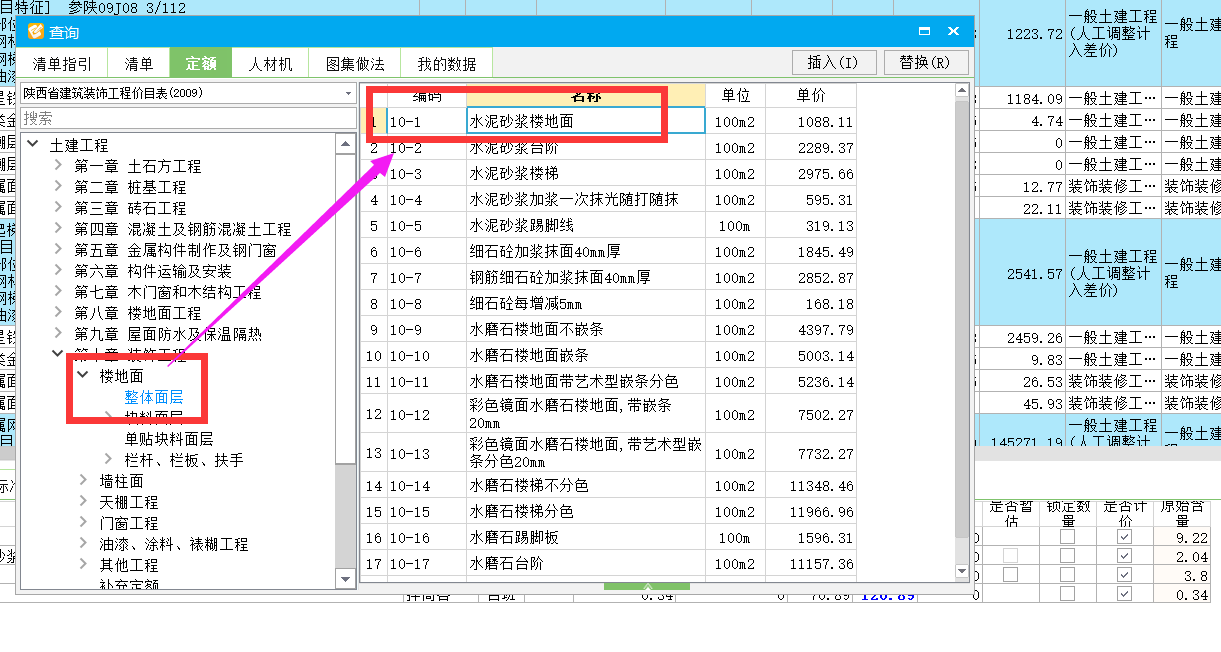Uncheck 是否计价 in the 3.8 row
The width and height of the screenshot is (1221, 652).
tap(1125, 575)
